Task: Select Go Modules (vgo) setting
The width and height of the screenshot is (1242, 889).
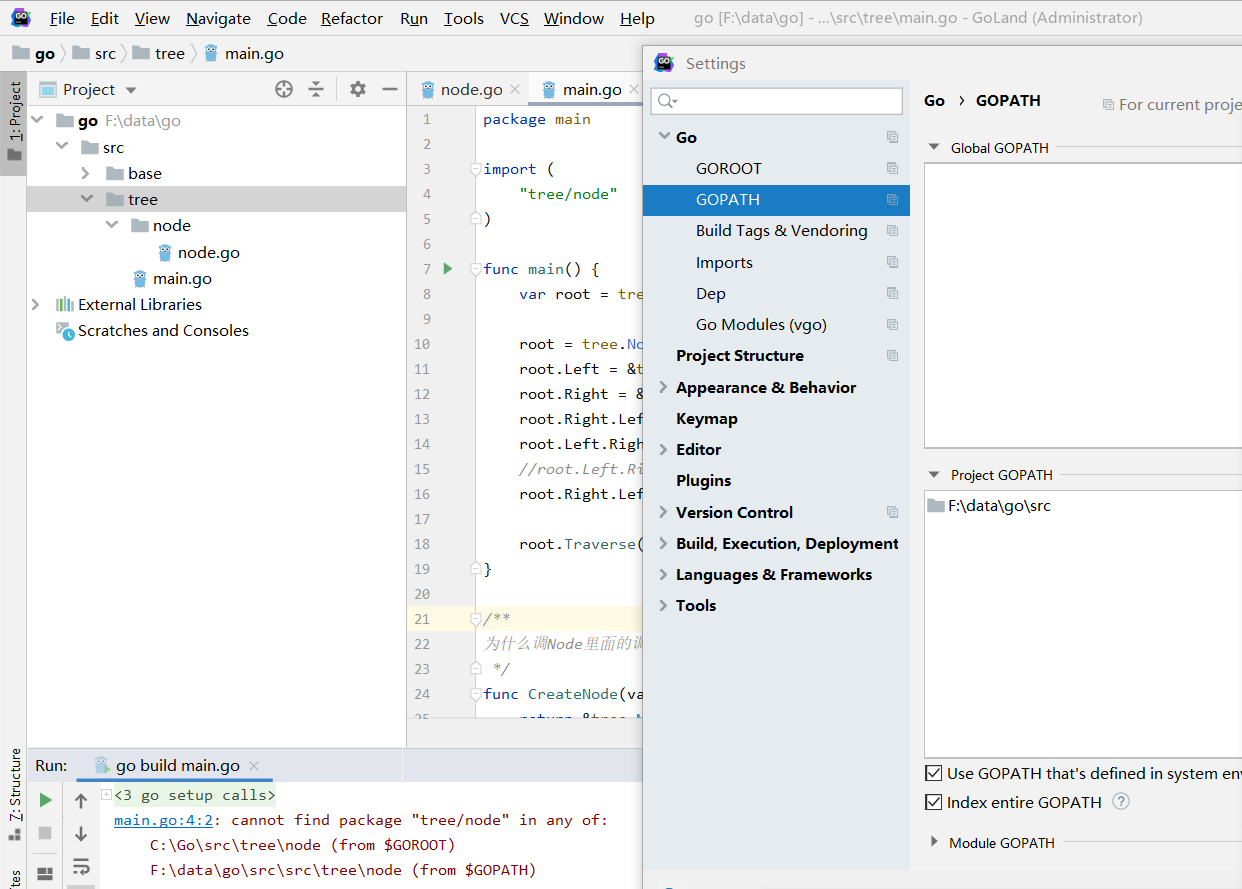Action: (761, 324)
